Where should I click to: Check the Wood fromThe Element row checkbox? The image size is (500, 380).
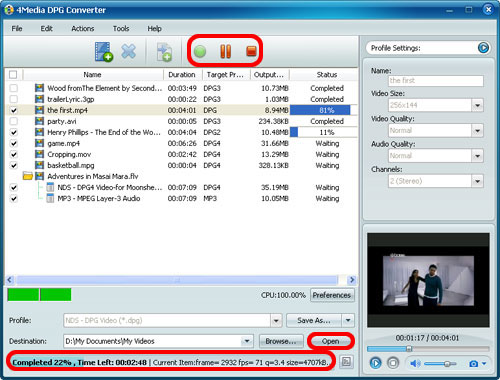click(13, 88)
